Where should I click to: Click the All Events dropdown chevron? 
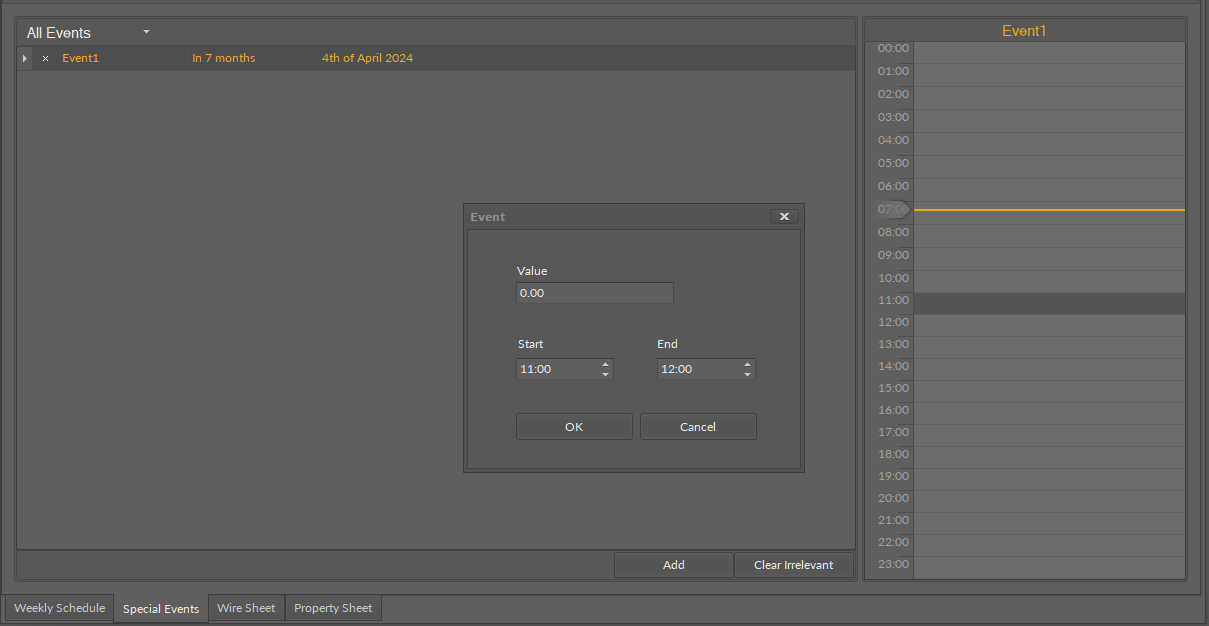[145, 31]
